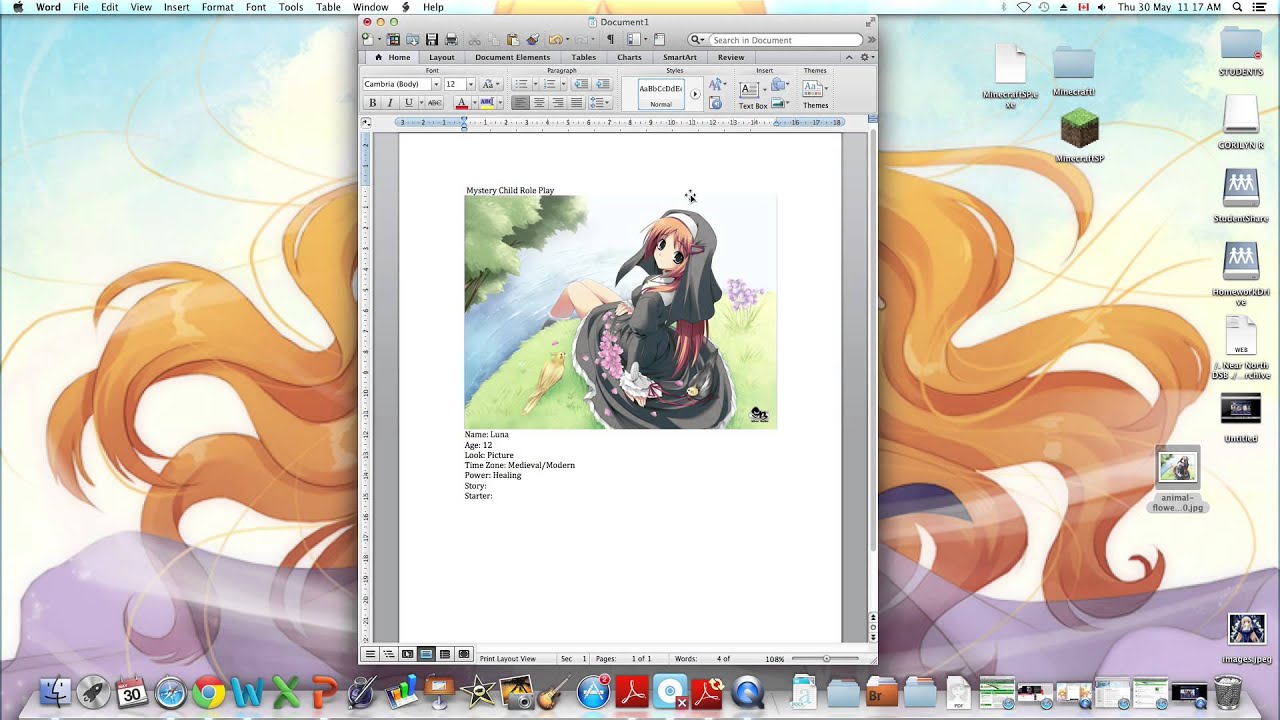
Task: Click the Text Box insert icon
Action: point(749,90)
